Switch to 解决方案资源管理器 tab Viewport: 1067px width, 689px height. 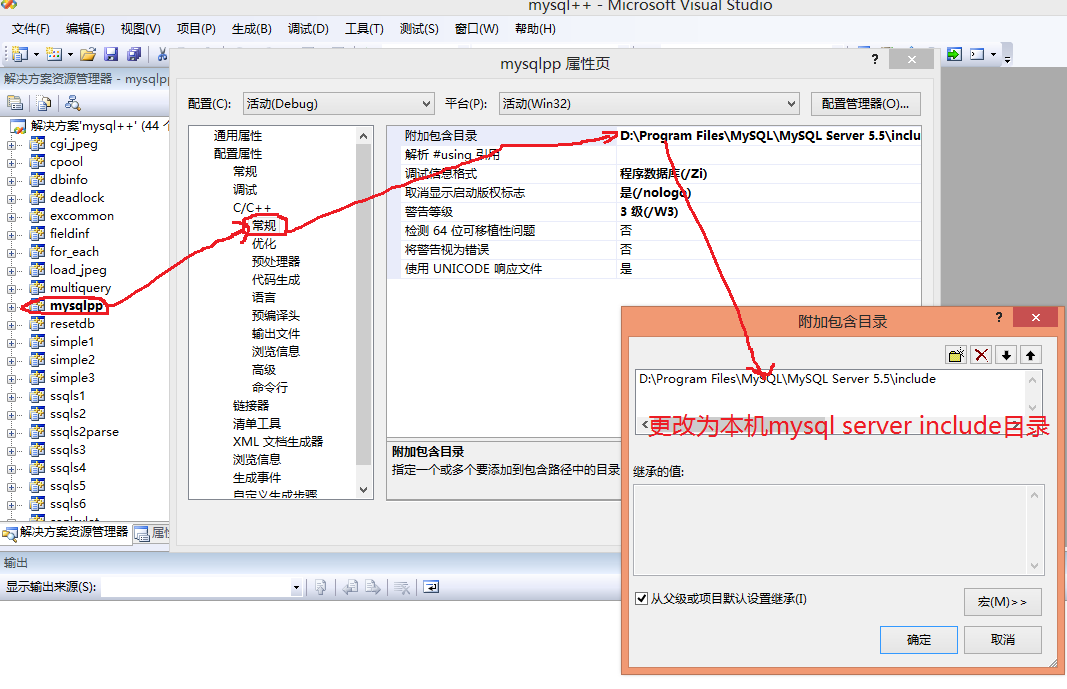pyautogui.click(x=66, y=532)
